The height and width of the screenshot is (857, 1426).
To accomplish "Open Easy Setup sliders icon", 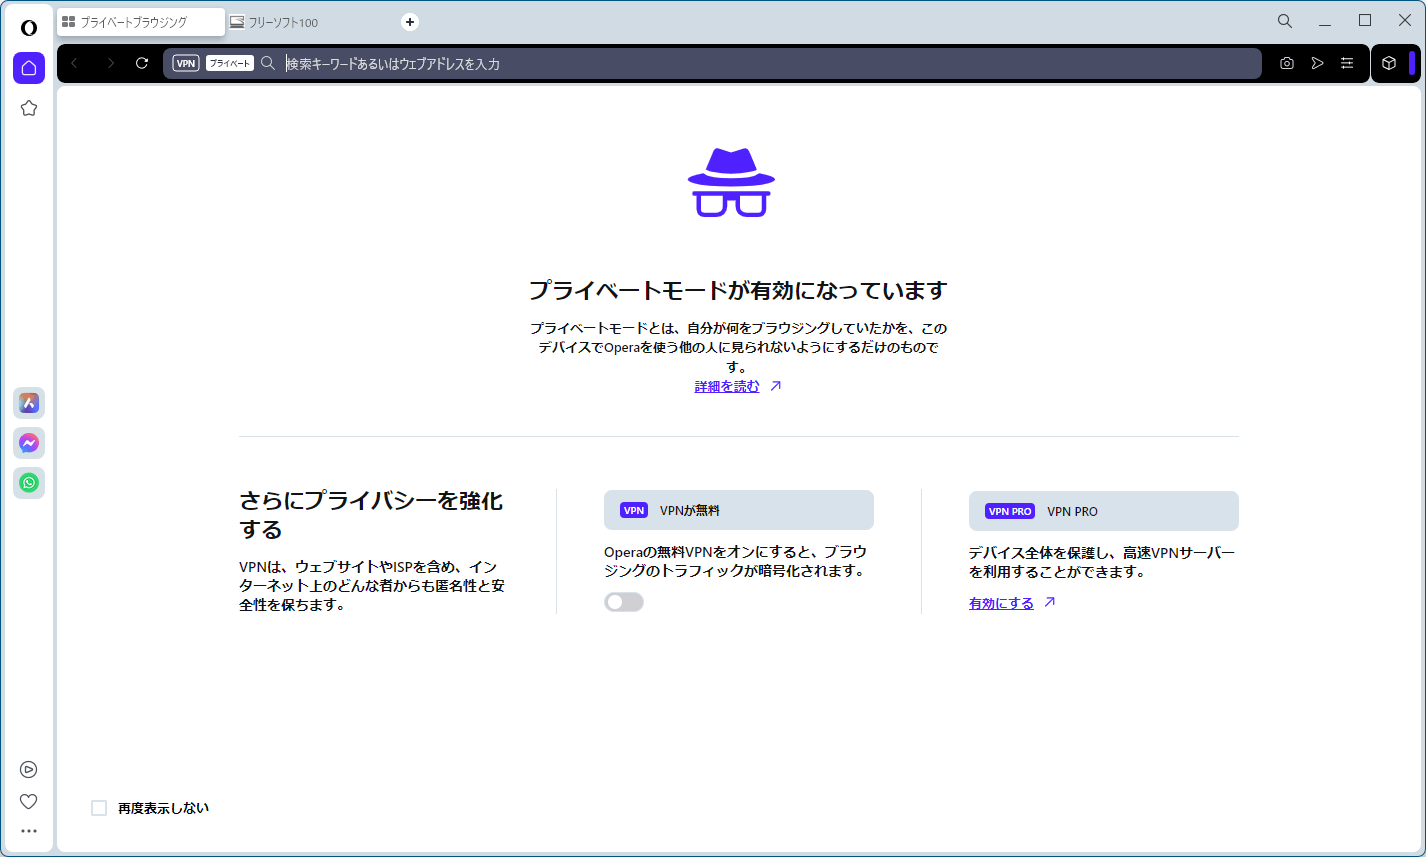I will click(x=1348, y=63).
